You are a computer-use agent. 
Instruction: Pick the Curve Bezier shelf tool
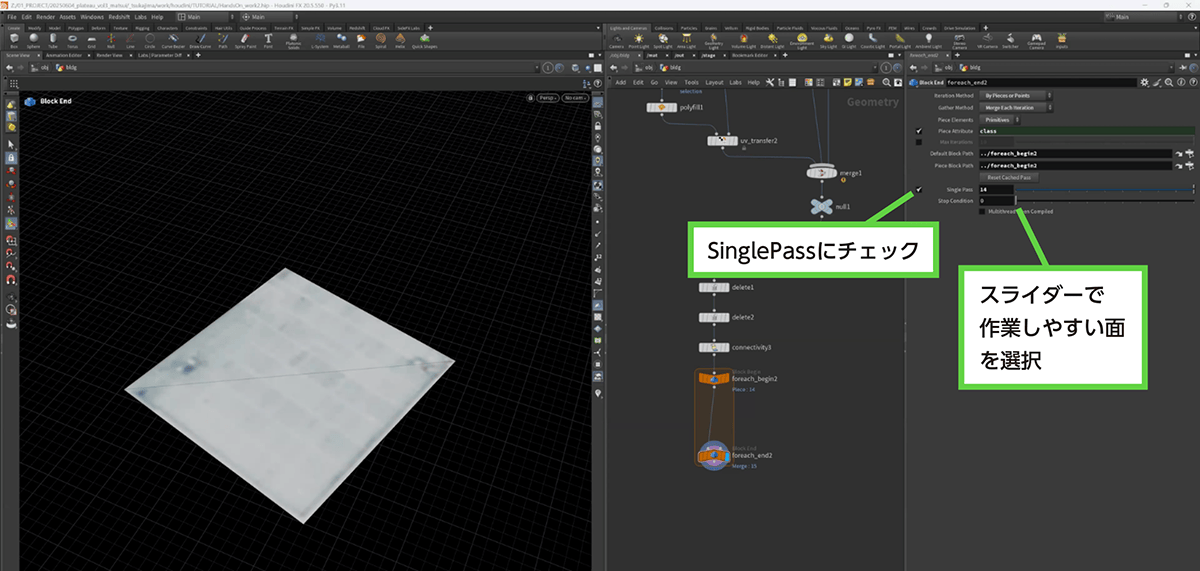(174, 40)
